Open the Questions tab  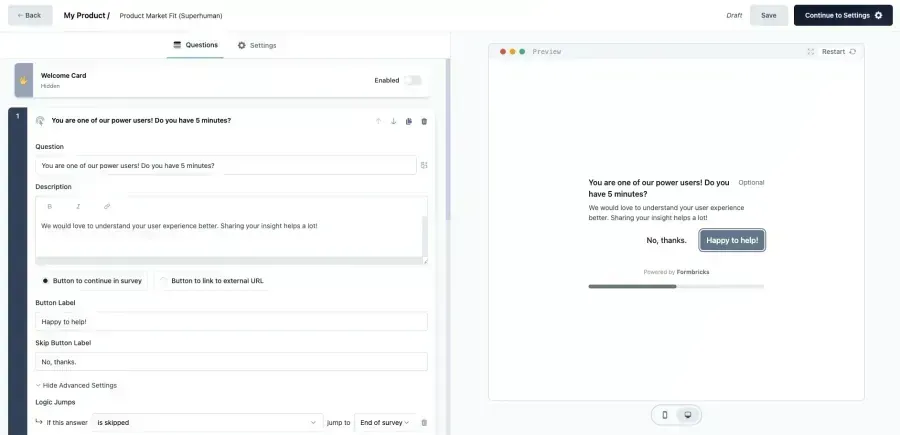point(196,45)
